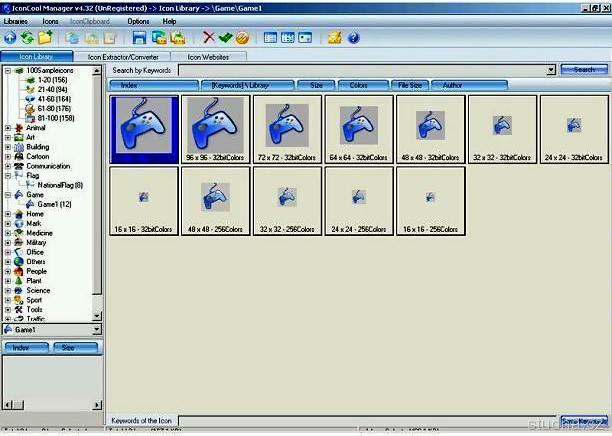Viewport: 612px width, 436px height.
Task: Click the Author column header
Action: tap(469, 85)
